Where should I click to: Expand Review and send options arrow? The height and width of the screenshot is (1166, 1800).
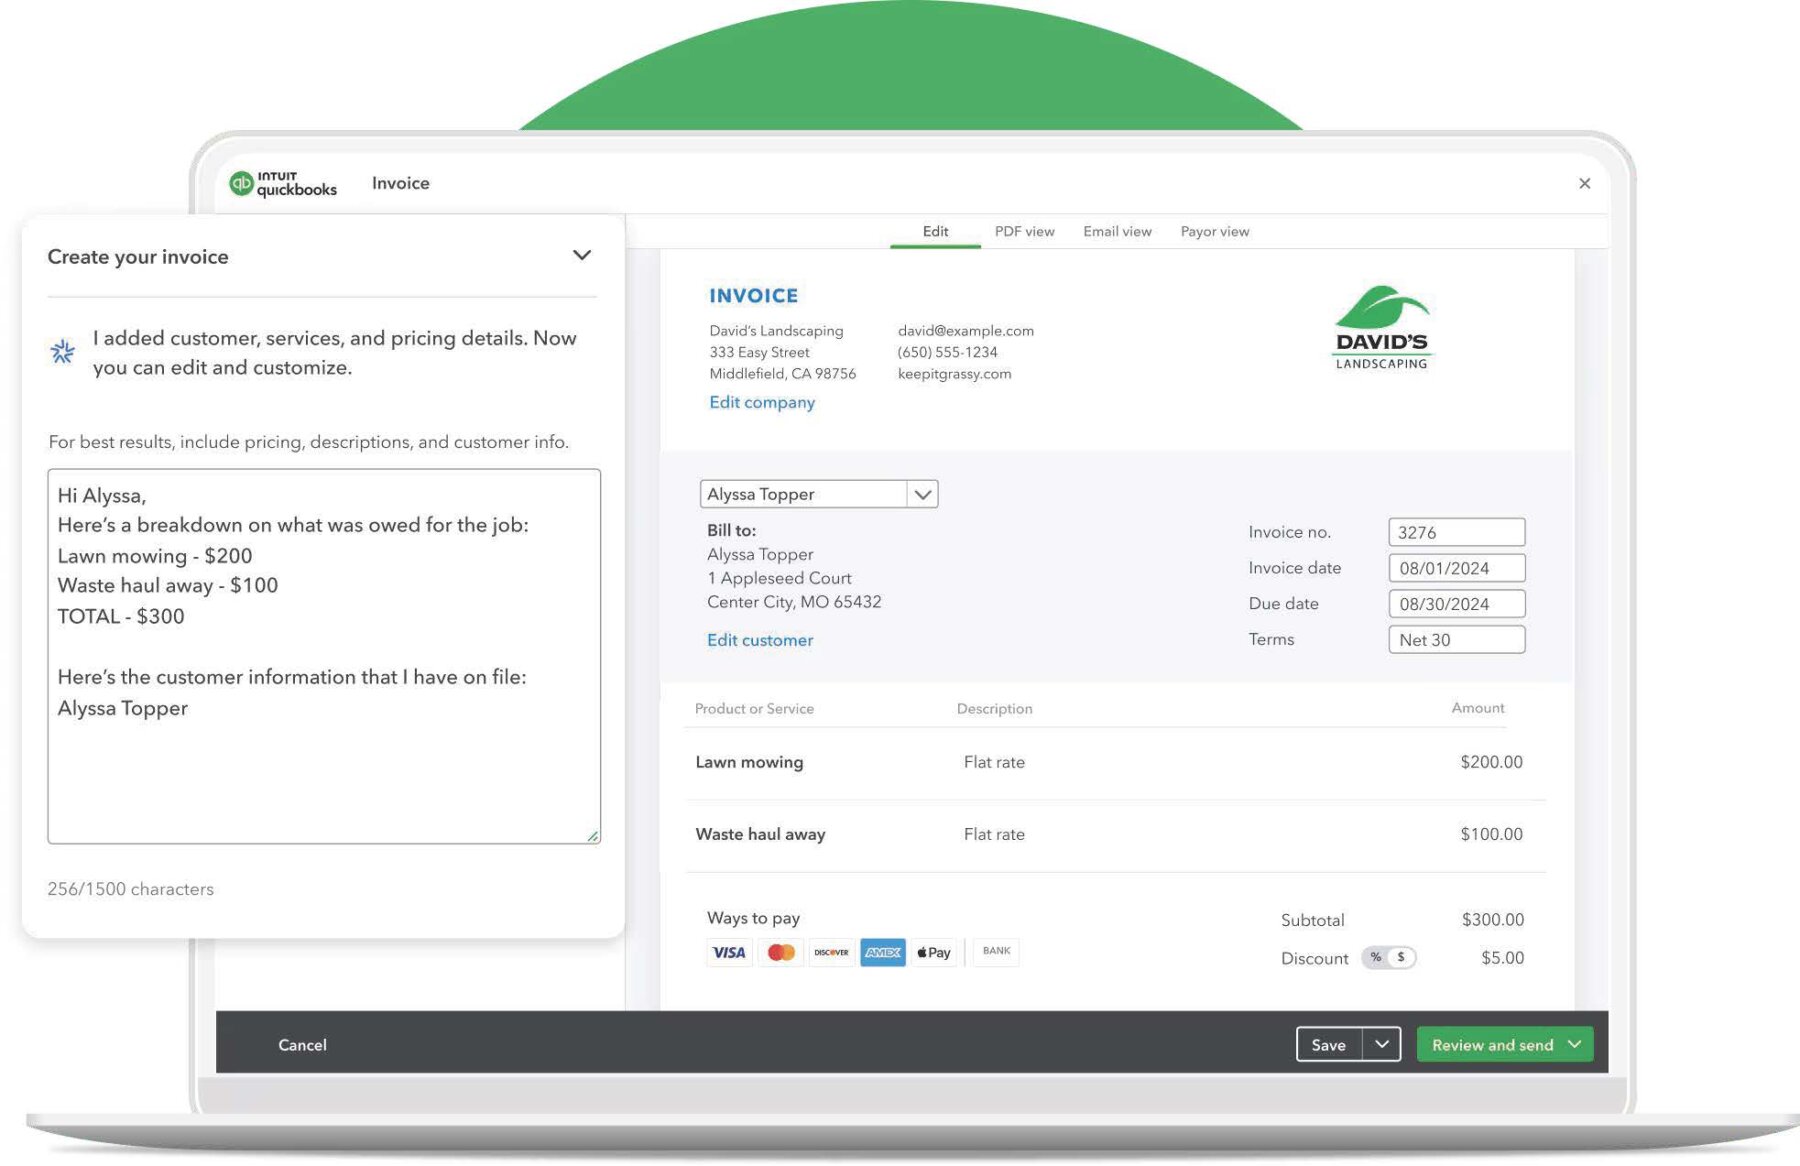click(x=1575, y=1044)
